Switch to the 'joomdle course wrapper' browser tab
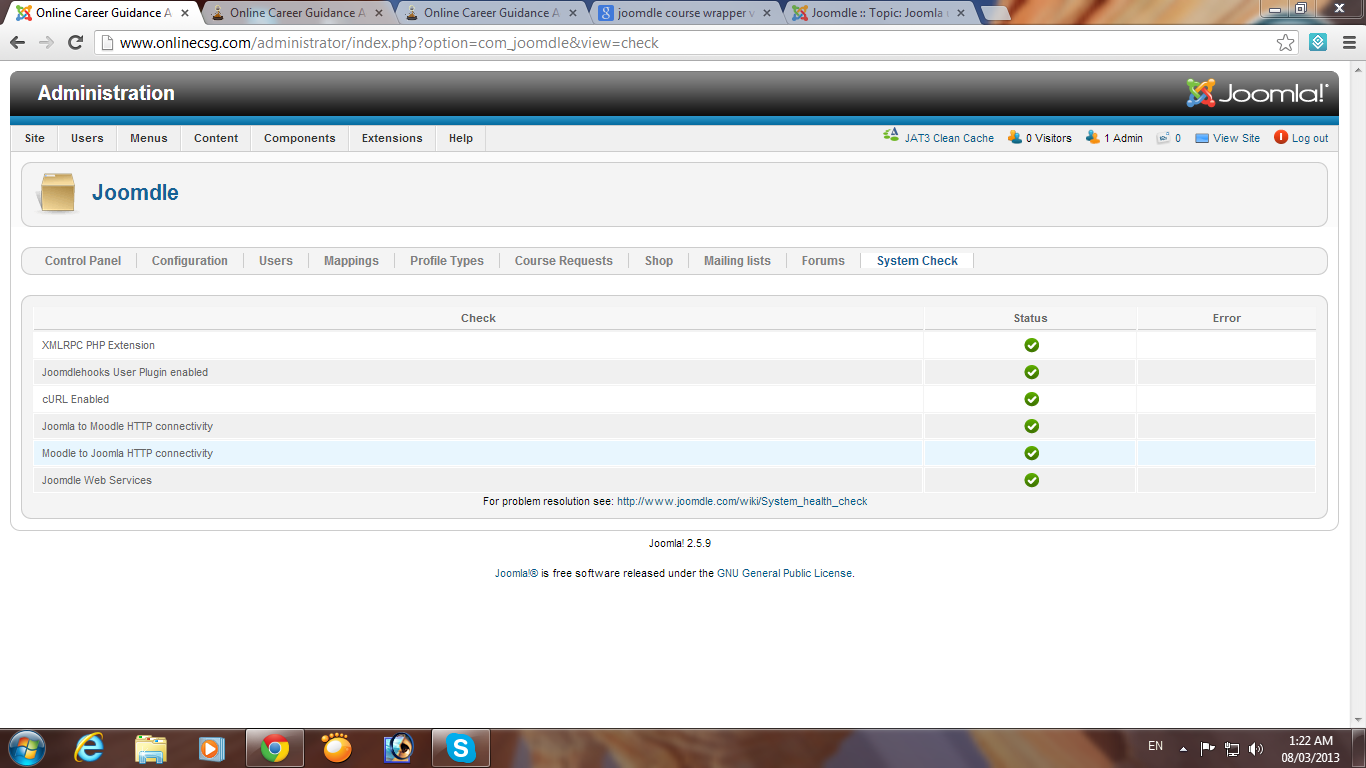The image size is (1366, 768). (686, 13)
